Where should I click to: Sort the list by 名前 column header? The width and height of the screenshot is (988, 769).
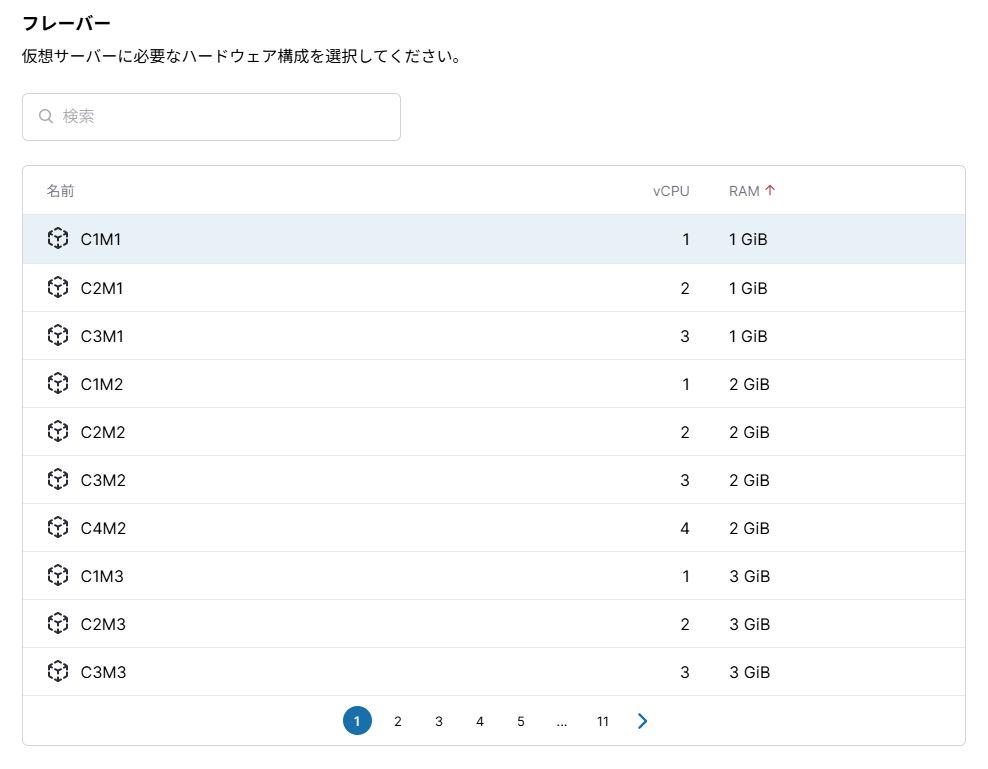[60, 191]
